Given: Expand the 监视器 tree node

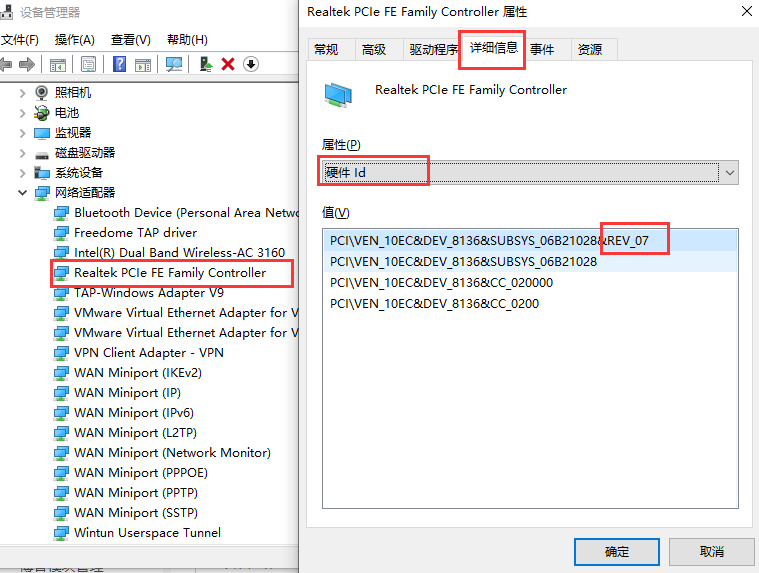Looking at the screenshot, I should [22, 133].
